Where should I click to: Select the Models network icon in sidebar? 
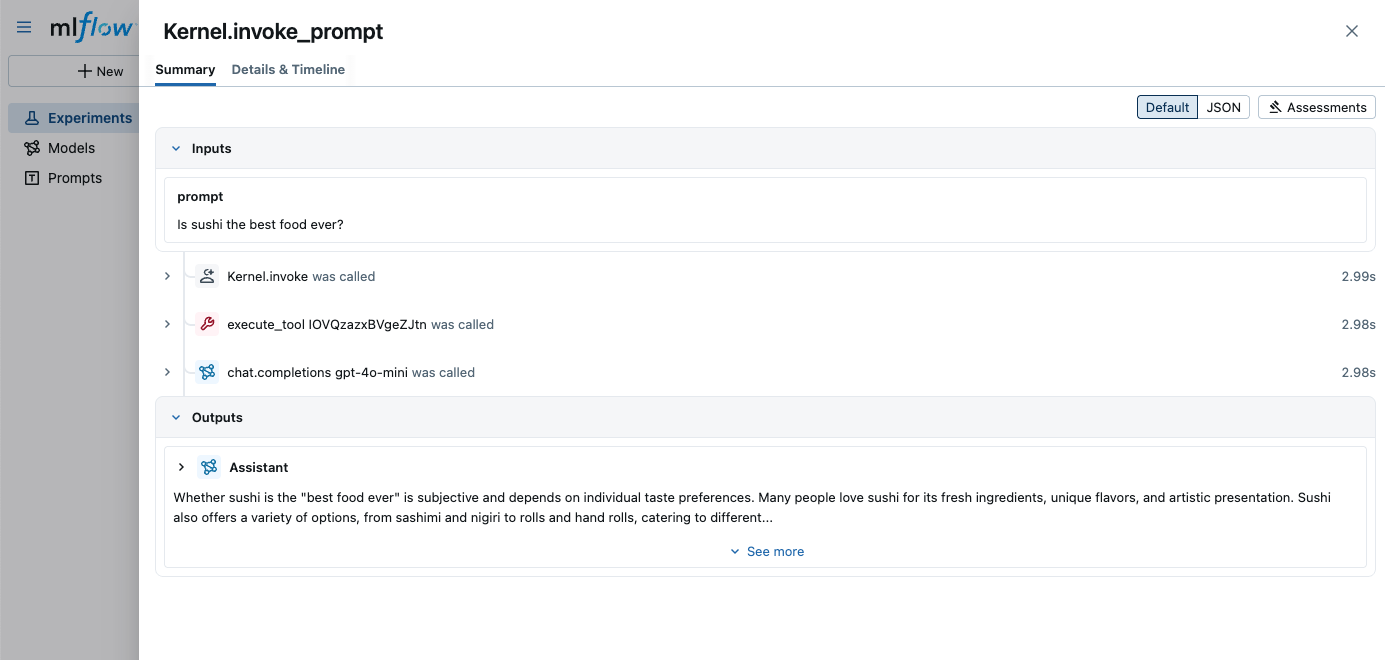tap(31, 148)
